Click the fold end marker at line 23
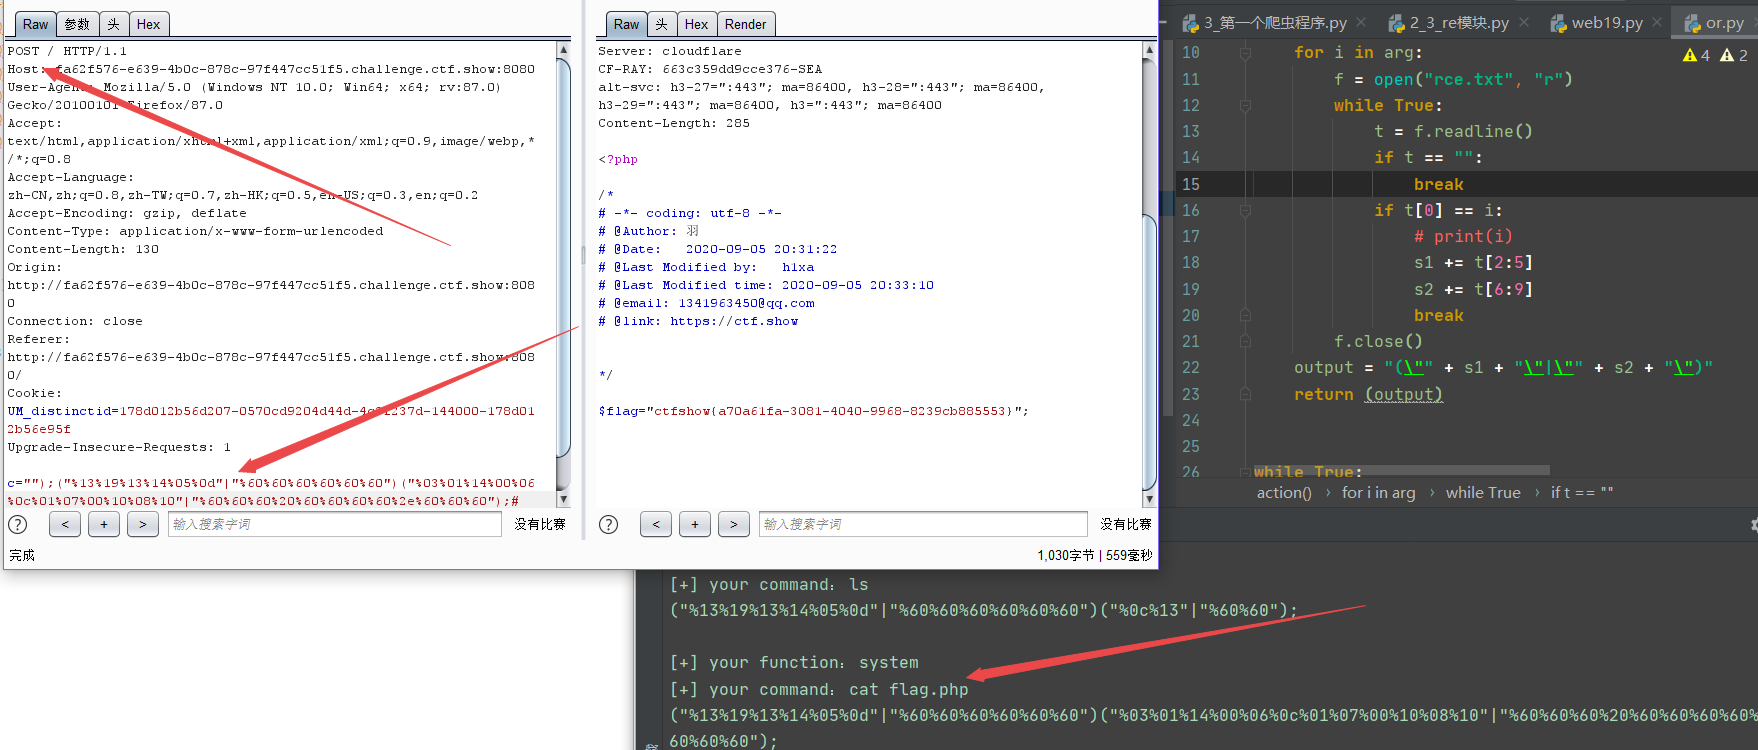 coord(1245,394)
